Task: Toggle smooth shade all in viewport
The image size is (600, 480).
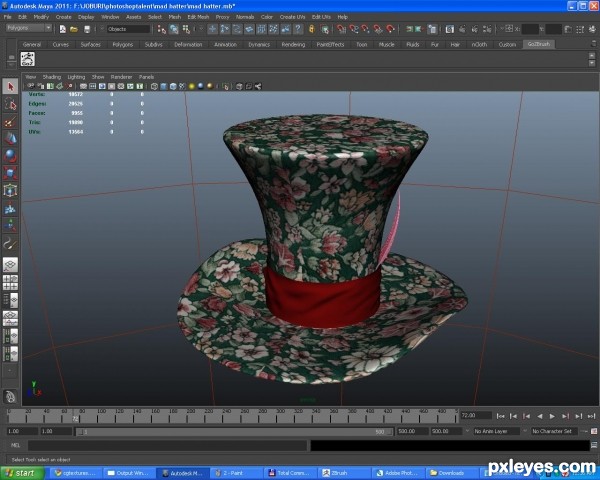Action: click(163, 86)
